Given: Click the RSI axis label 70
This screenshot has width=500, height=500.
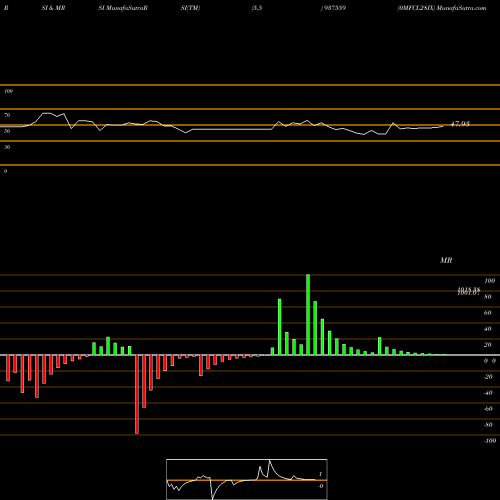Looking at the screenshot, I should click(x=7, y=115).
